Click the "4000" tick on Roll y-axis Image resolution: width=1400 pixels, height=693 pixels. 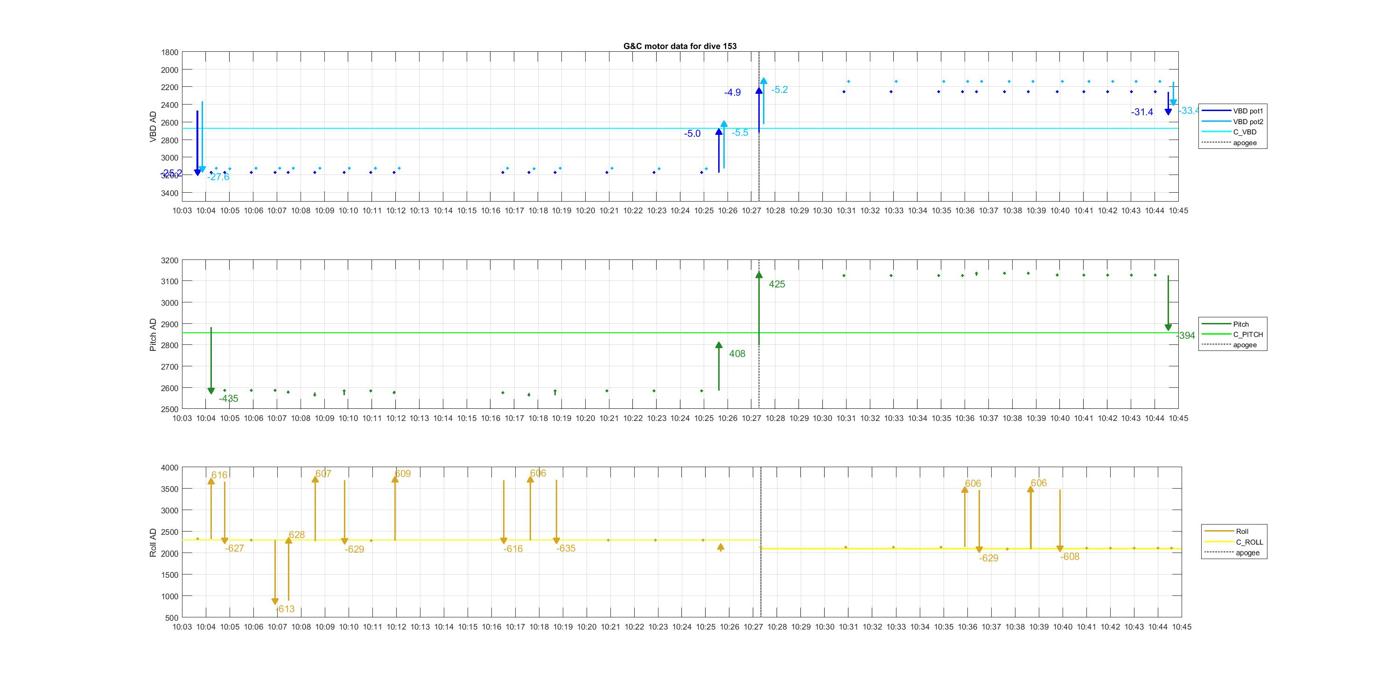click(170, 468)
